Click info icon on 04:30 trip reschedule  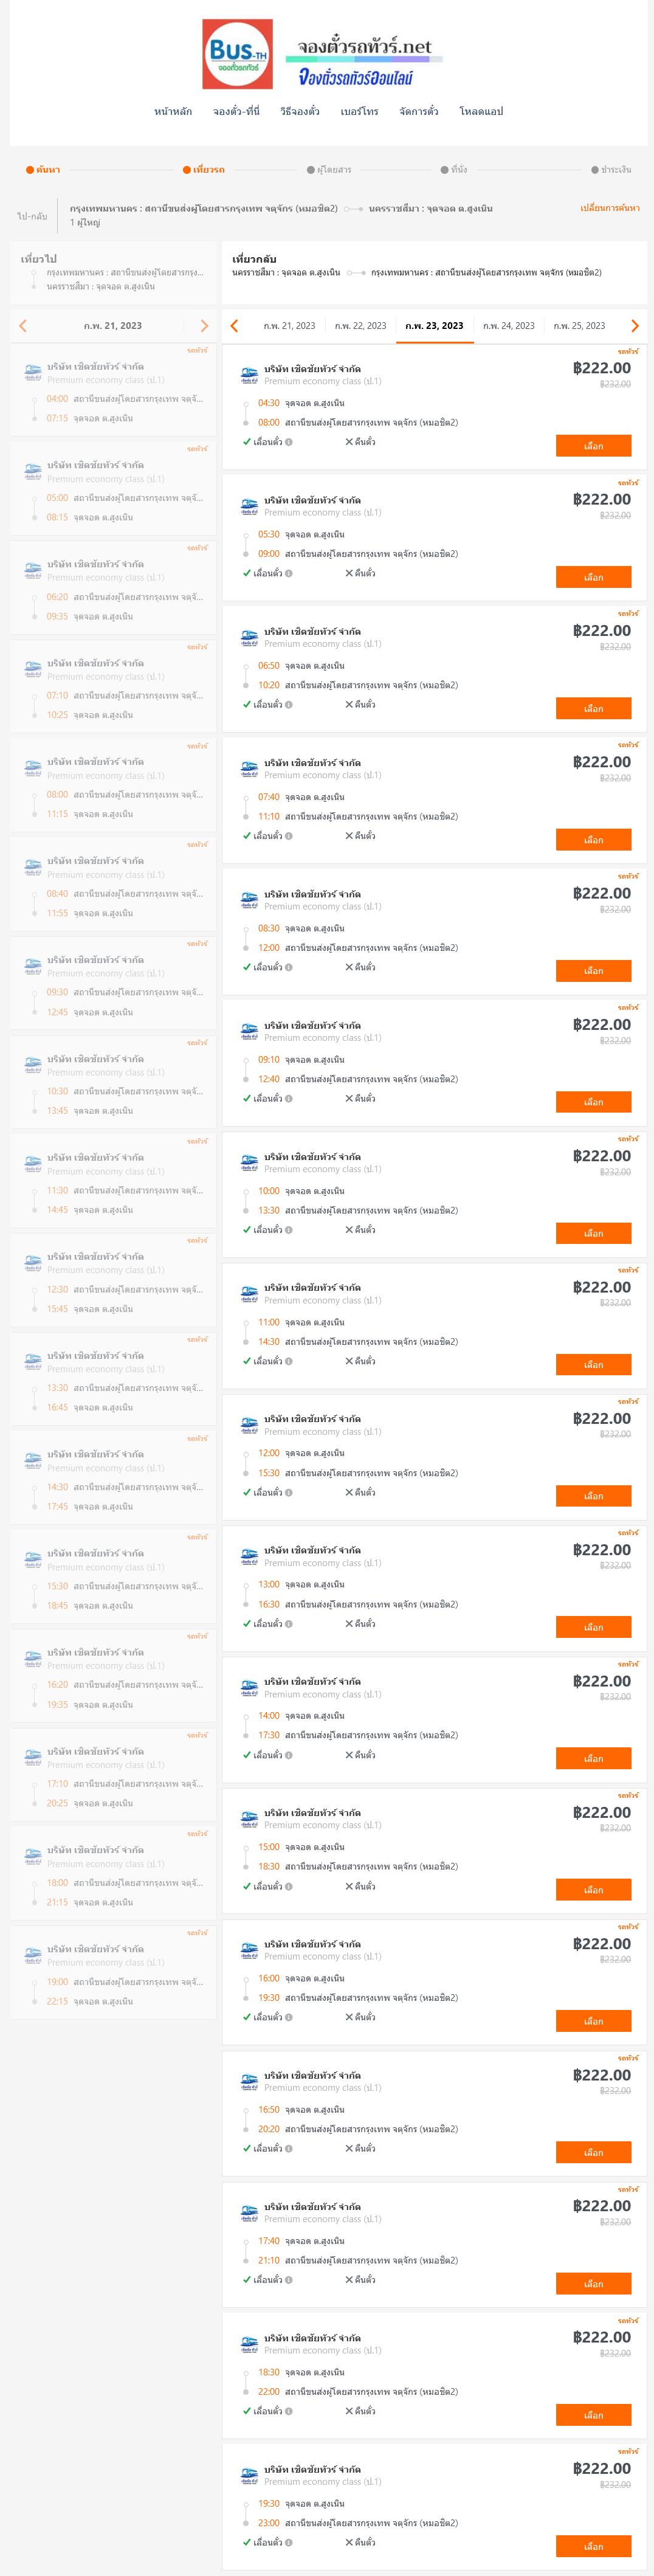pyautogui.click(x=289, y=442)
